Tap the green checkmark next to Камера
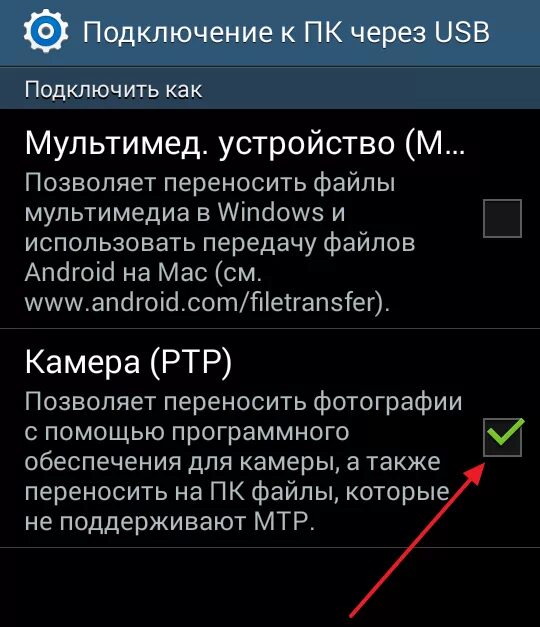The height and width of the screenshot is (627, 540). 505,432
